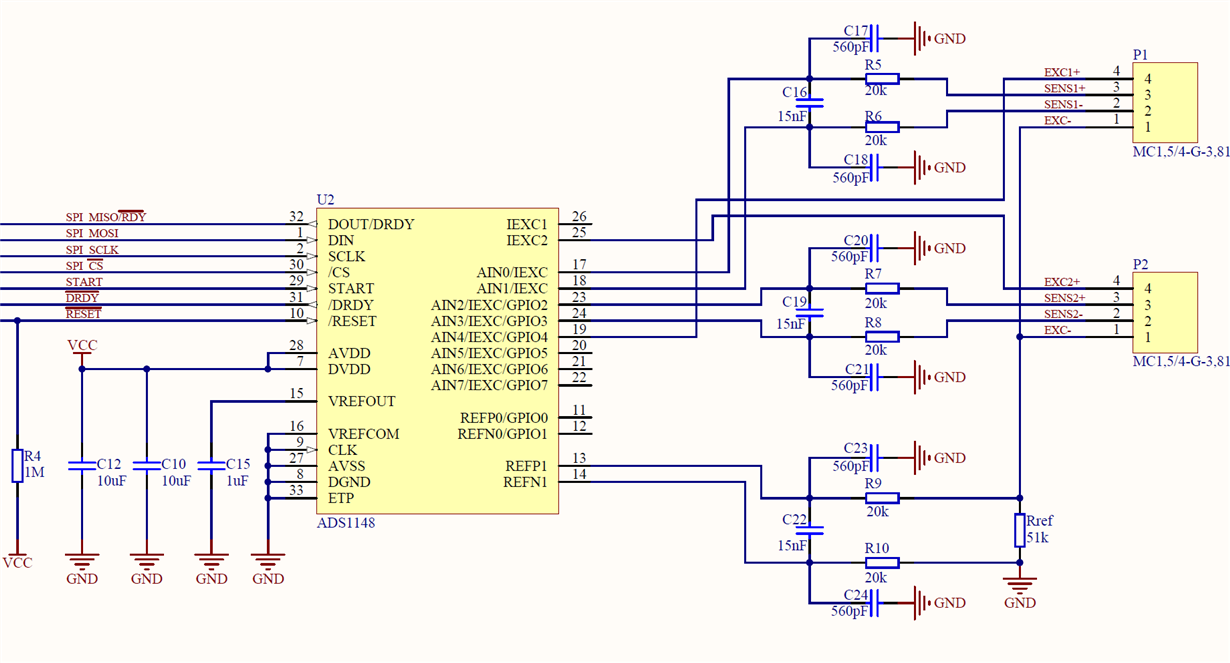This screenshot has width=1230, height=663.
Task: Select capacitor C23 560pF
Action: tap(875, 458)
